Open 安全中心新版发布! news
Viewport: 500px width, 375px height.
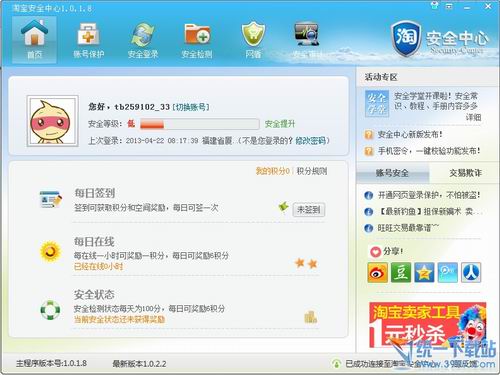pyautogui.click(x=410, y=135)
